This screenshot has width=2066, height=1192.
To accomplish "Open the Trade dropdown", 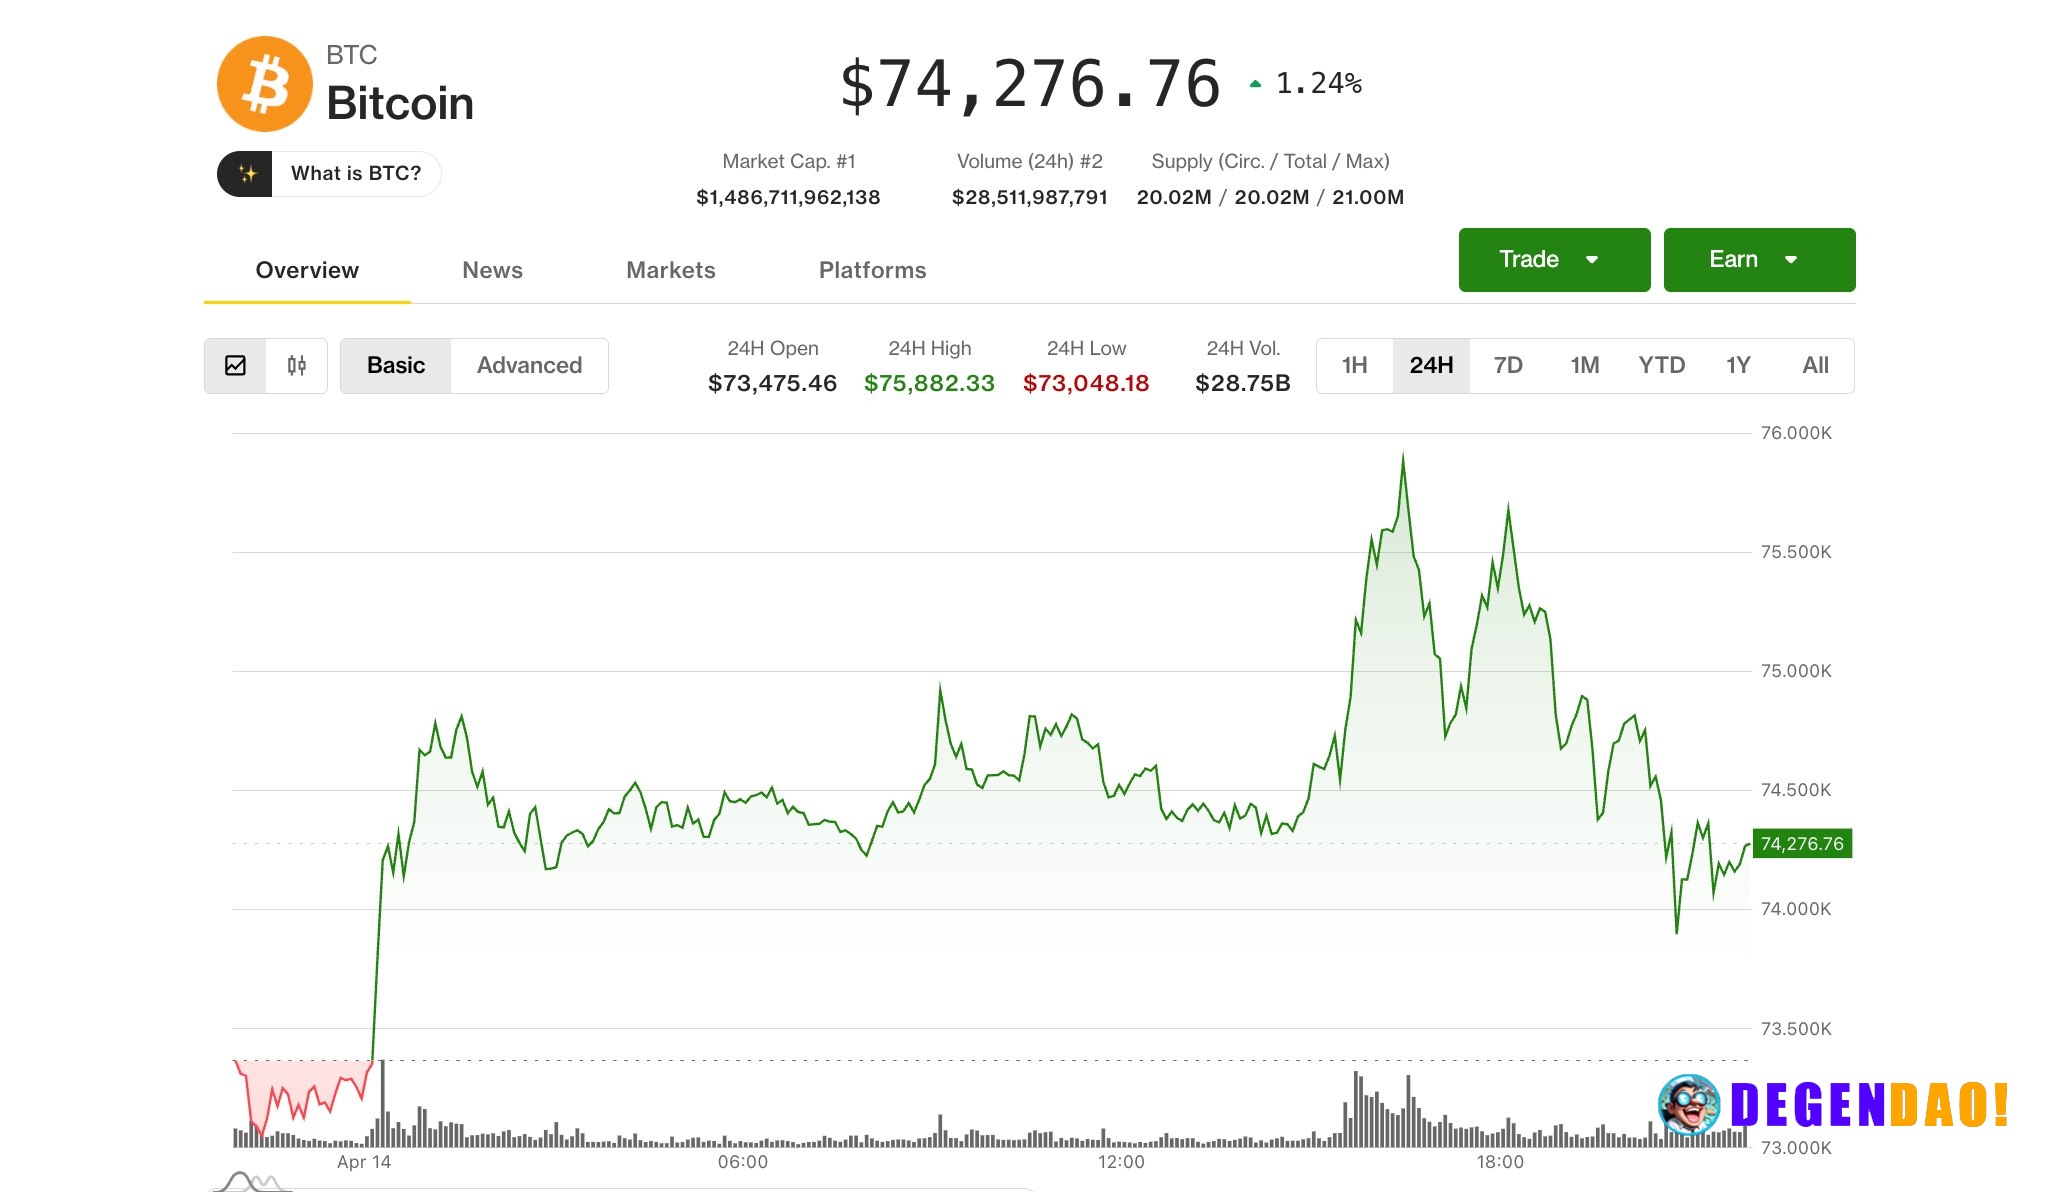I will 1554,259.
